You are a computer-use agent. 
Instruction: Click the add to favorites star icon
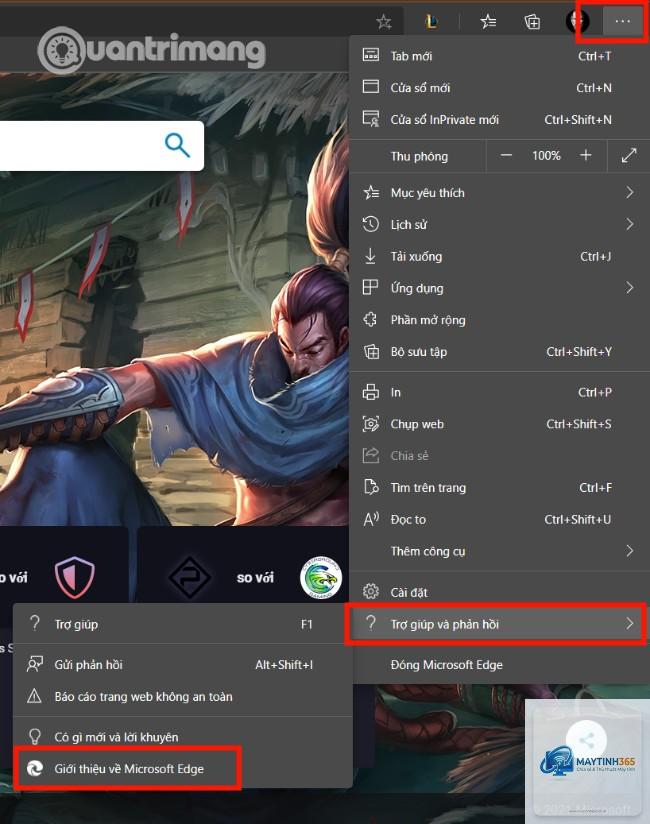384,22
